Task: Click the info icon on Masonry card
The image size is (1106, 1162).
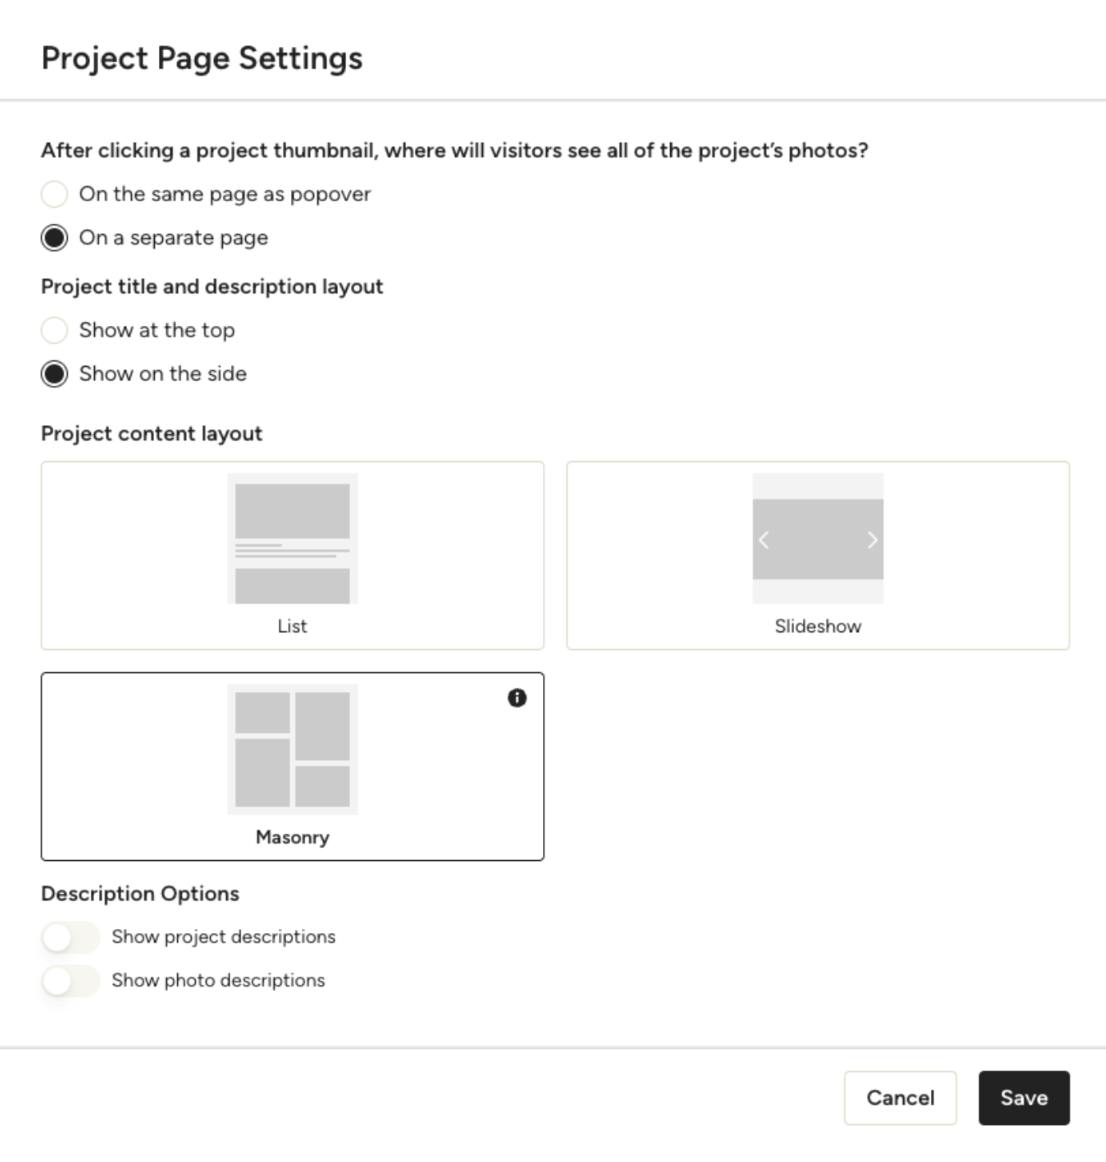Action: click(x=517, y=698)
